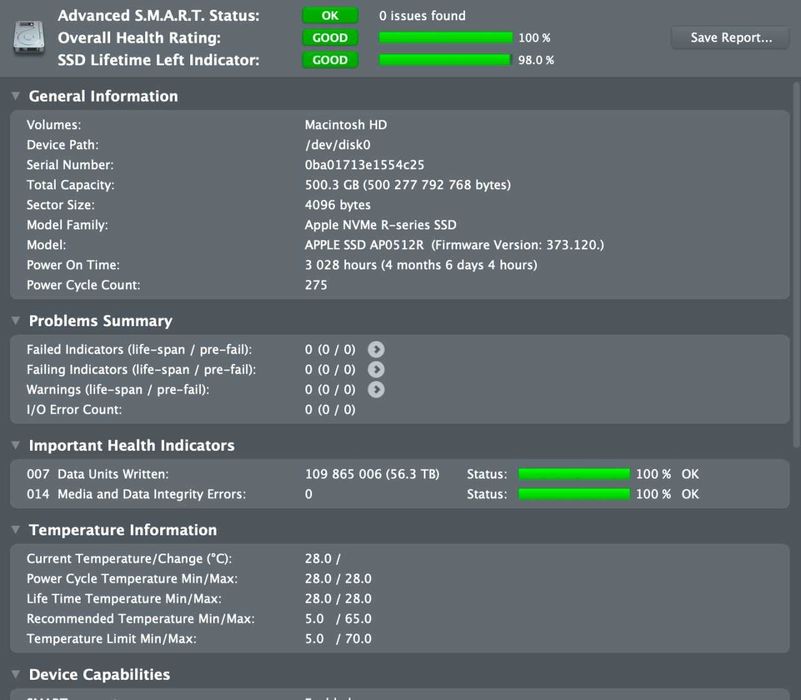
Task: Click the 98.0 % lifetime percentage
Action: [536, 60]
